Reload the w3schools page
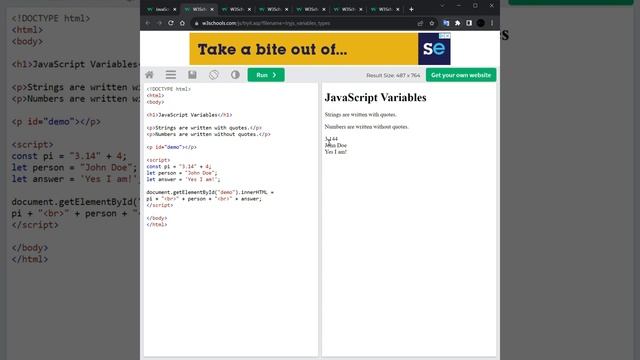This screenshot has width=640, height=360. [x=171, y=23]
